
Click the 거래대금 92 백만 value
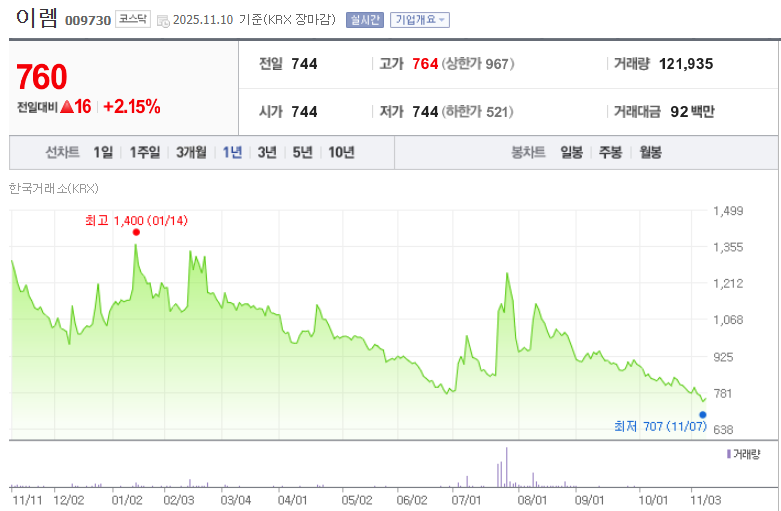click(x=692, y=112)
